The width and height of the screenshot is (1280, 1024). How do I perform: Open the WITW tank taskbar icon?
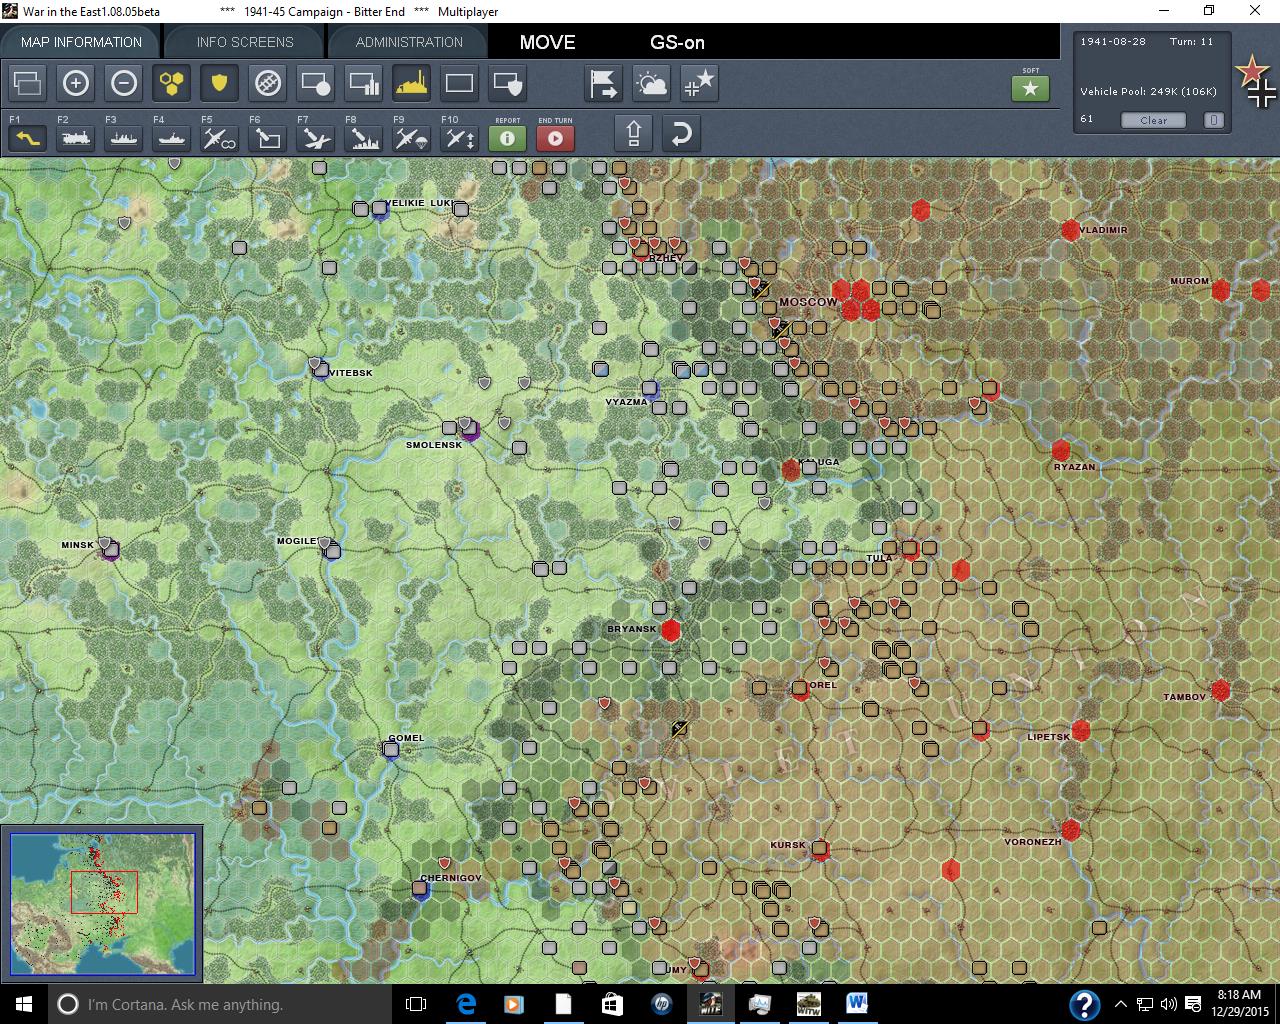(808, 1004)
